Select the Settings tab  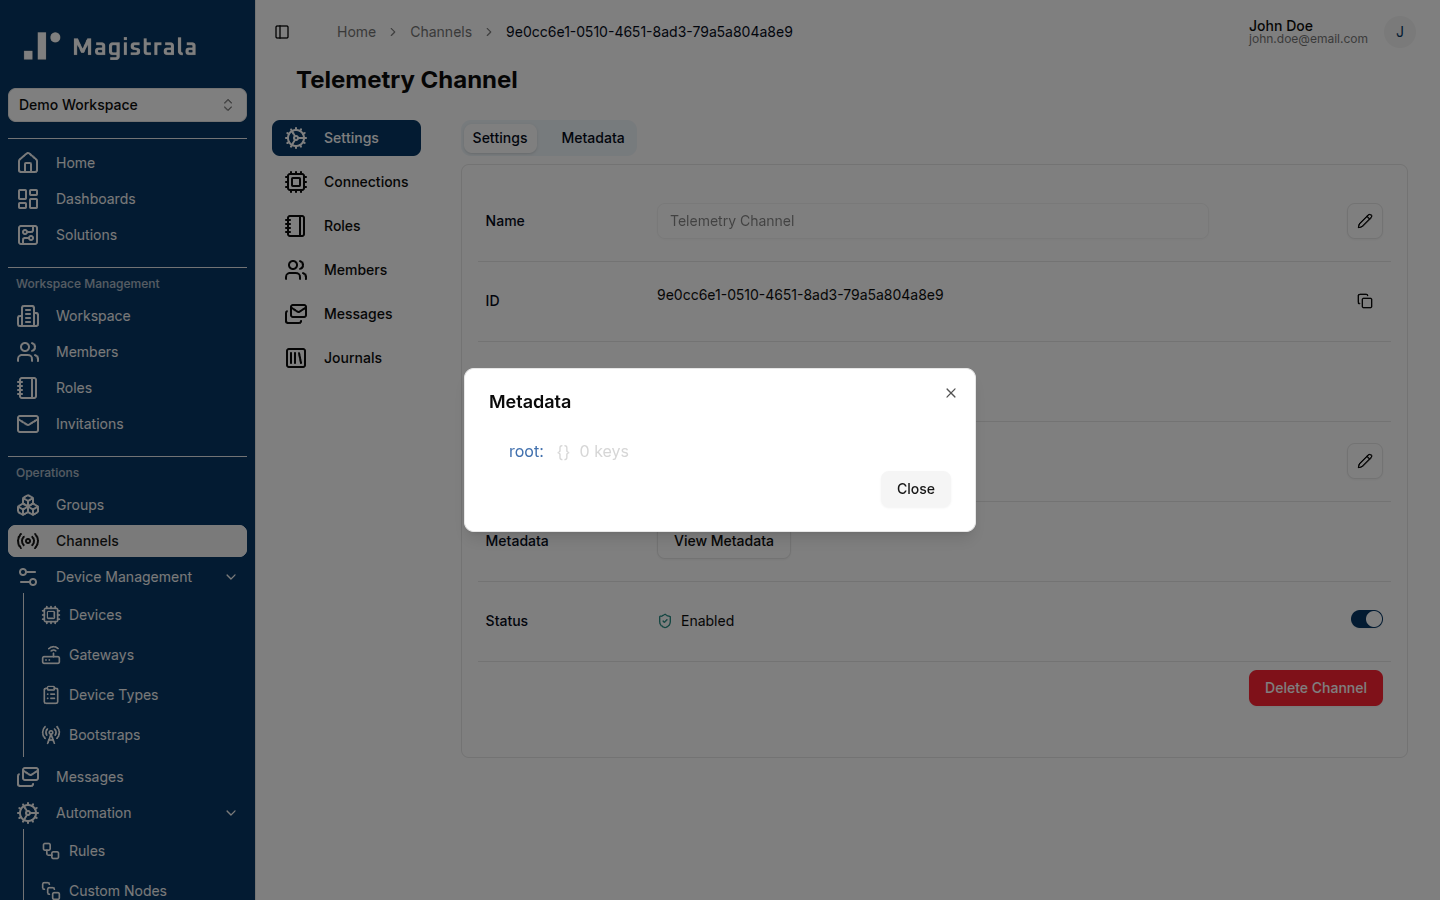(500, 138)
